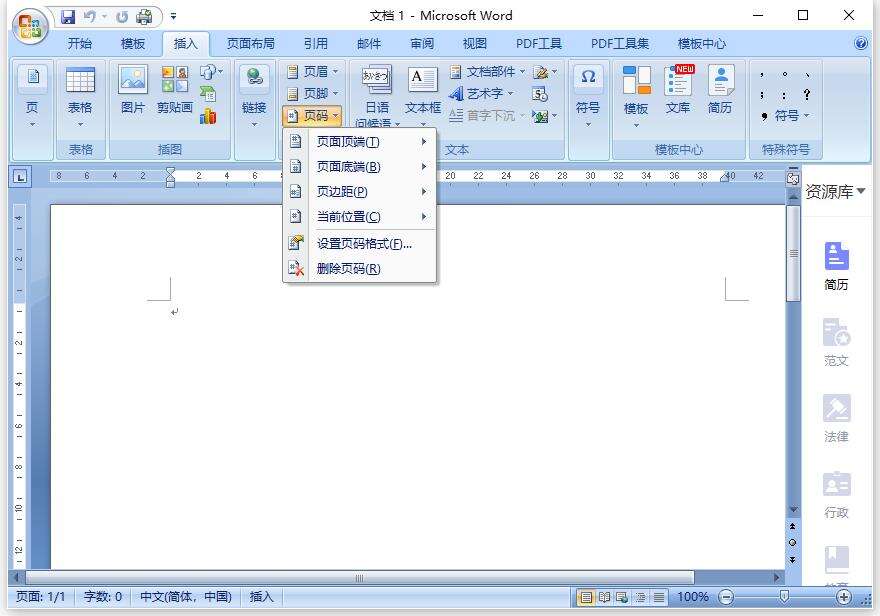Open the quick access toolbar customize arrow

(x=173, y=17)
